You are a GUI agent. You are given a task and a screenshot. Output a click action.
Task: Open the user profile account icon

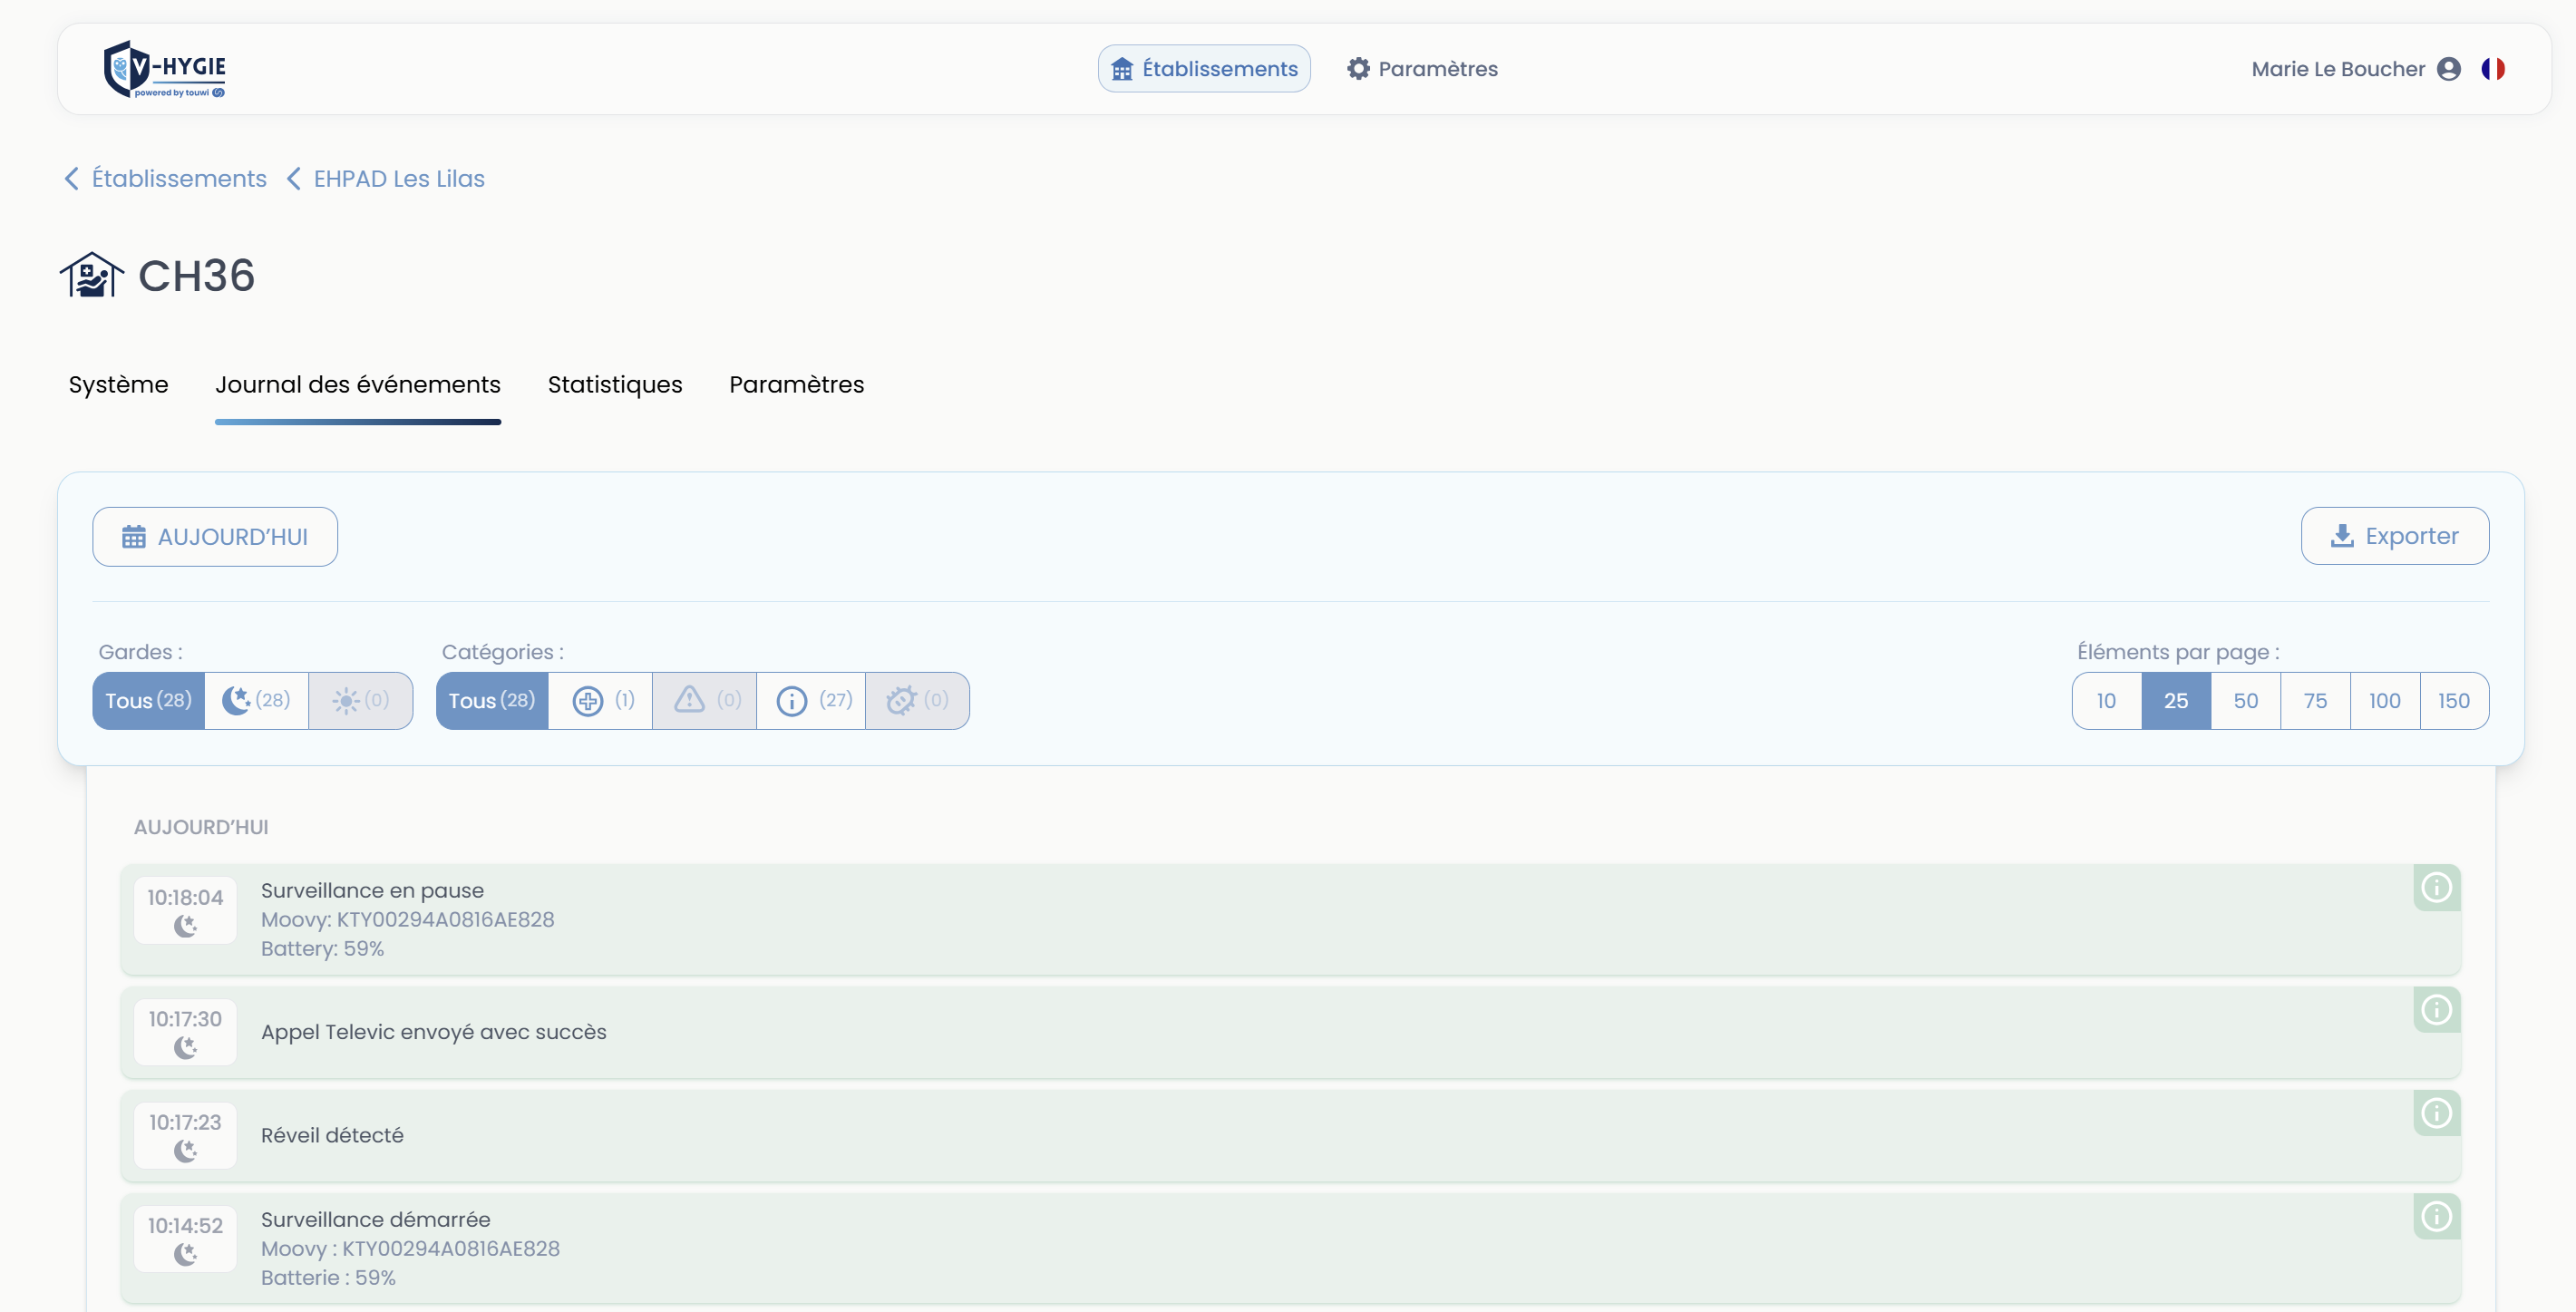(2449, 69)
